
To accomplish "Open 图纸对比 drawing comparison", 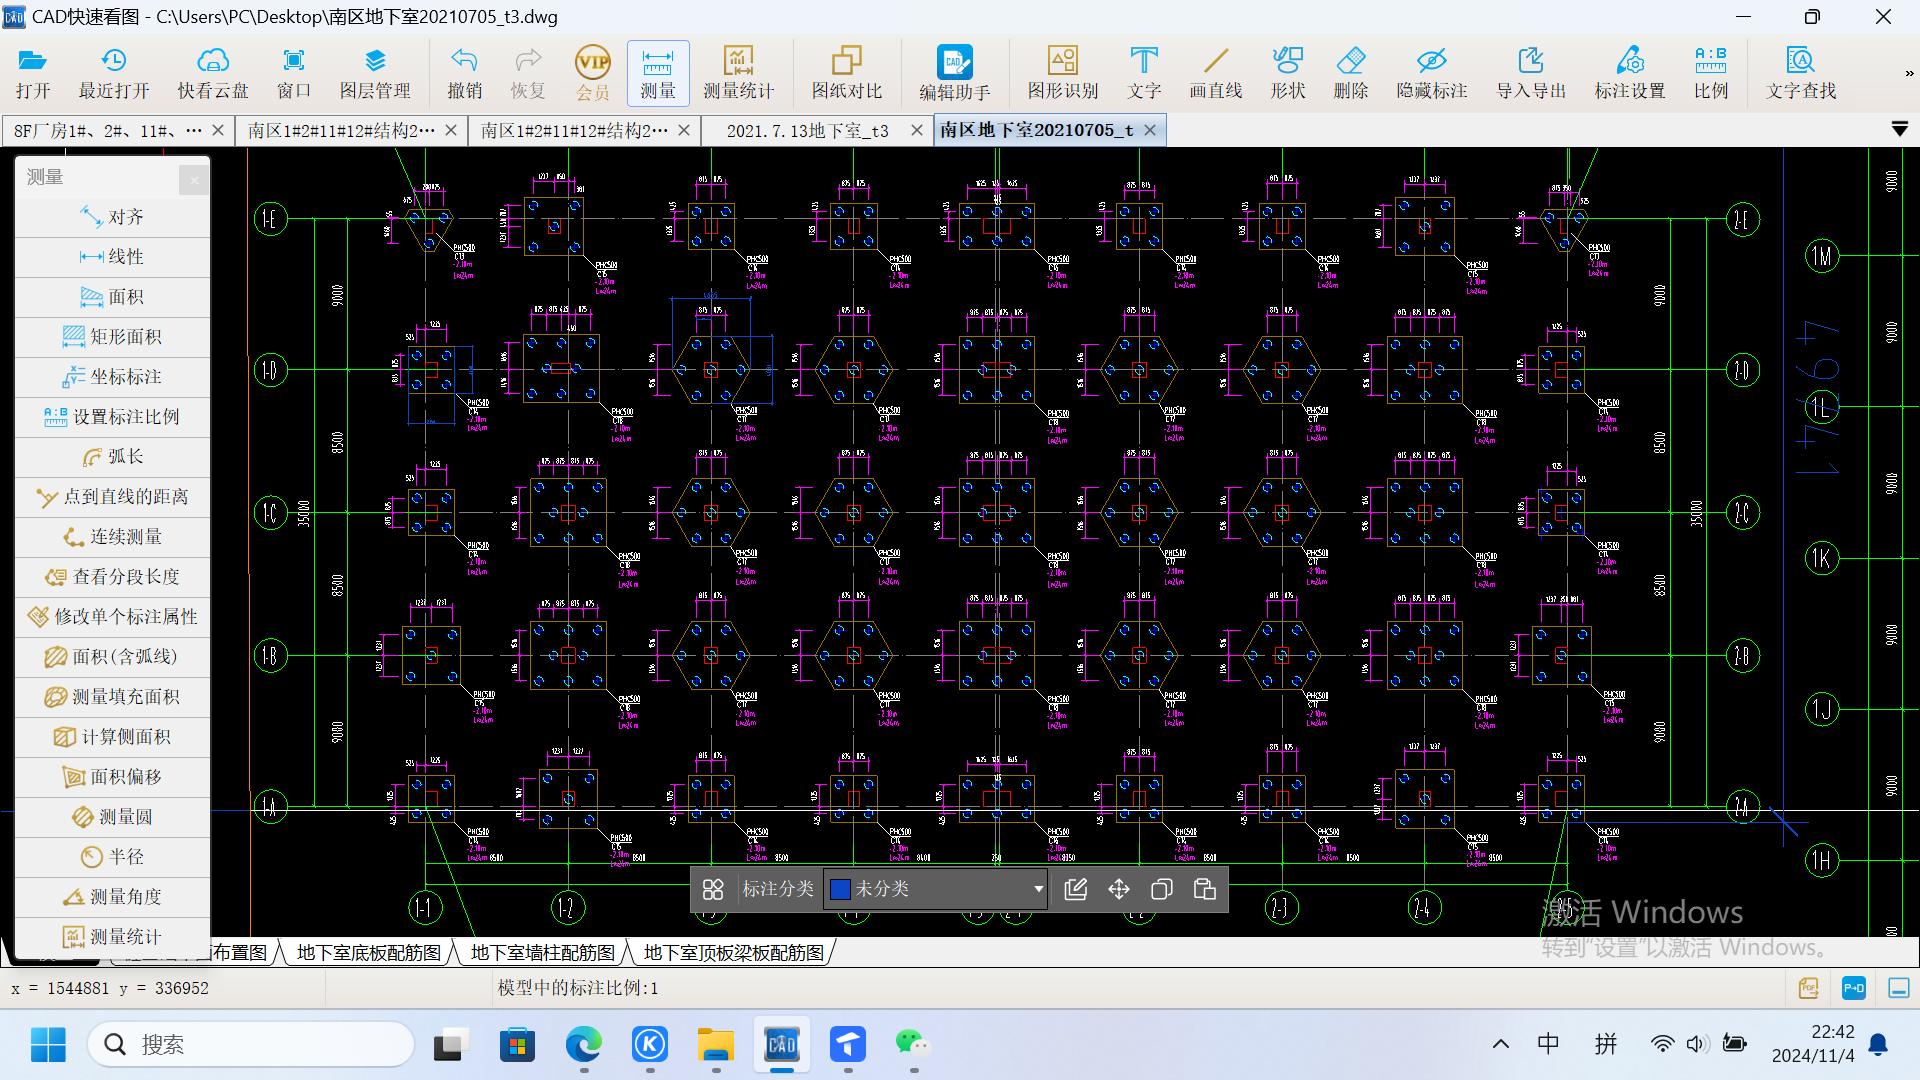I will click(x=847, y=73).
